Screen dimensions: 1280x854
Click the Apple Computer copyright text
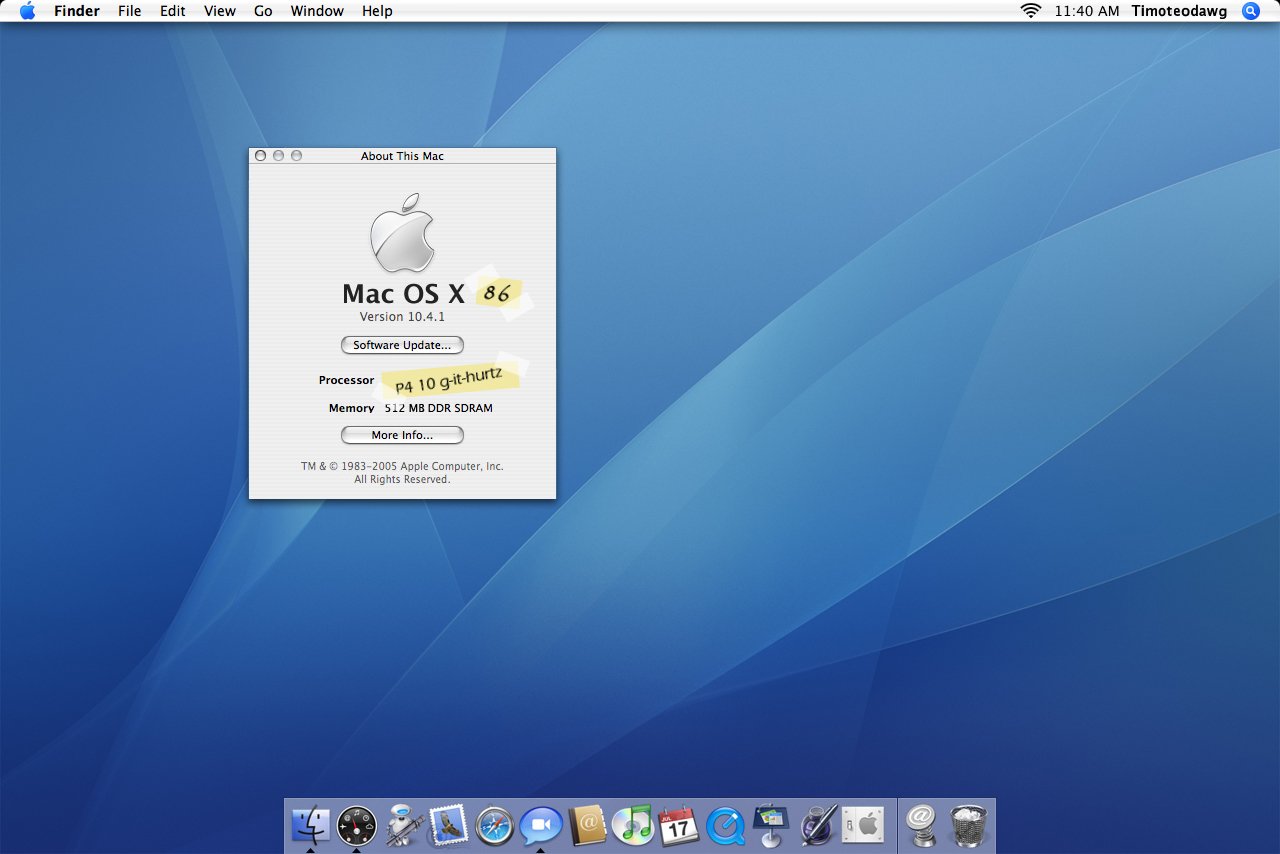click(402, 473)
